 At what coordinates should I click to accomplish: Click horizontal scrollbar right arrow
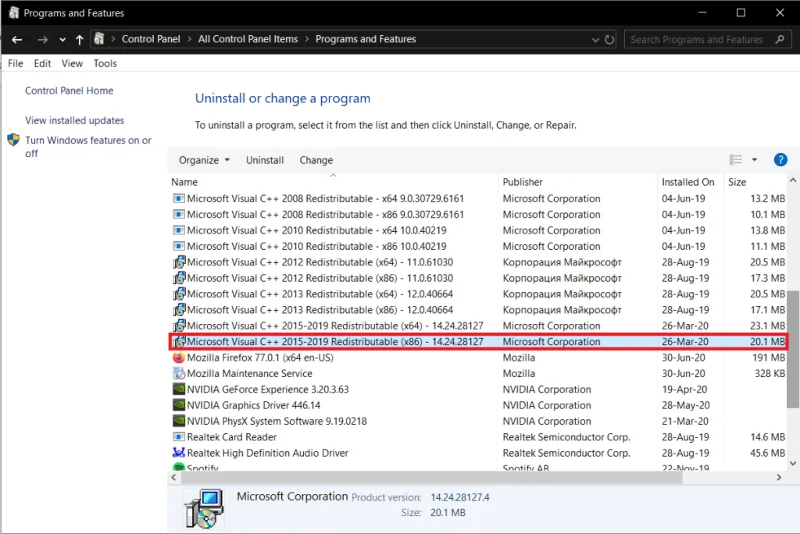tap(779, 477)
